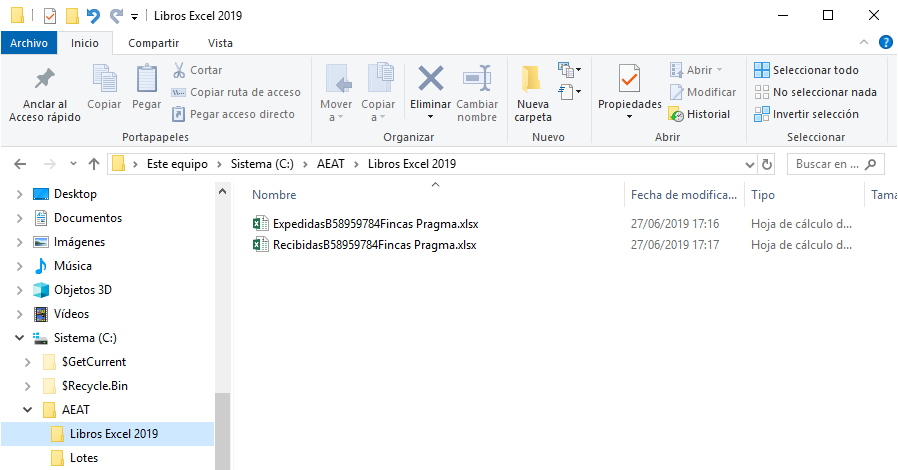898x470 pixels.
Task: Click Este equipo in the address bar
Action: [177, 164]
